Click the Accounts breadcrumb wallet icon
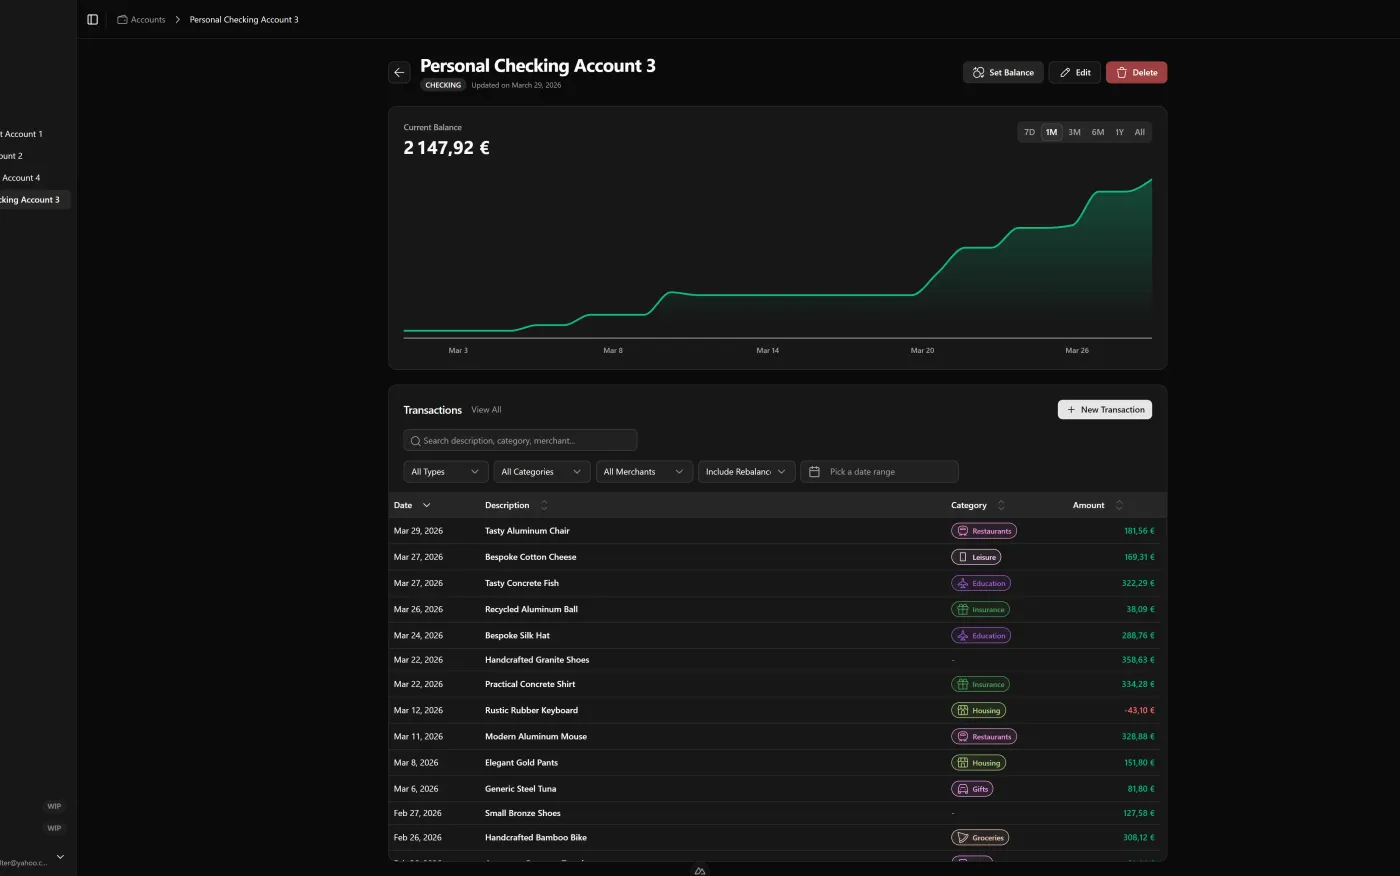The image size is (1400, 876). [121, 19]
